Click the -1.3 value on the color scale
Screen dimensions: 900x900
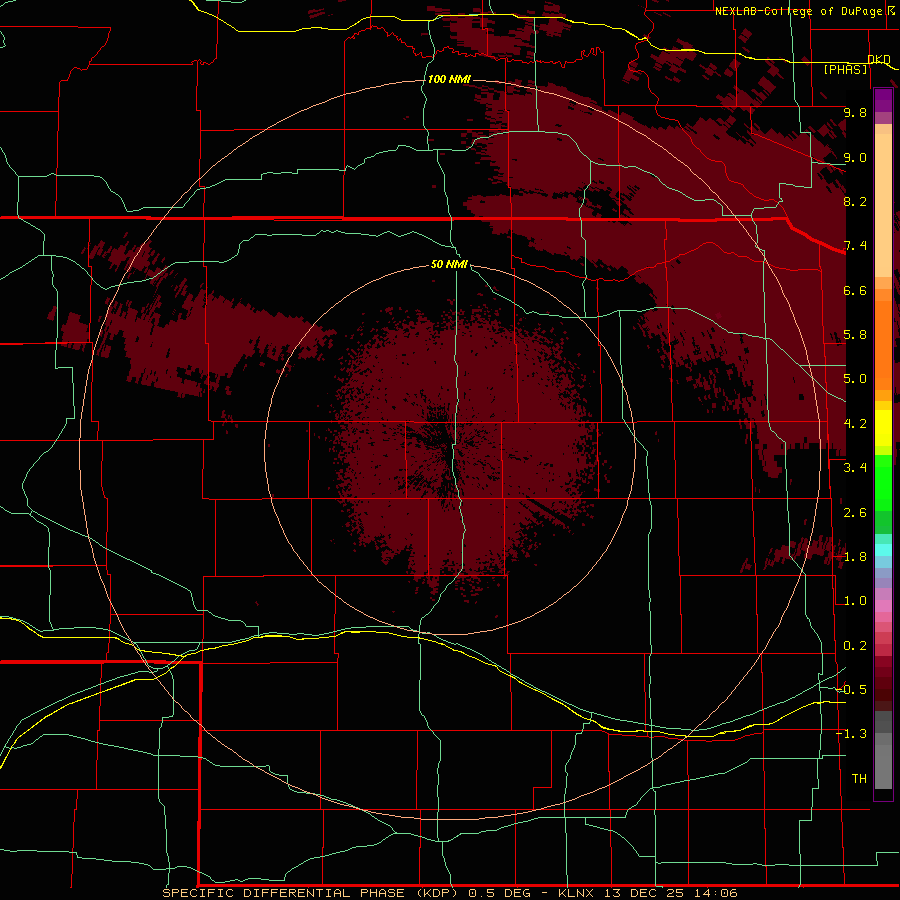click(x=852, y=734)
